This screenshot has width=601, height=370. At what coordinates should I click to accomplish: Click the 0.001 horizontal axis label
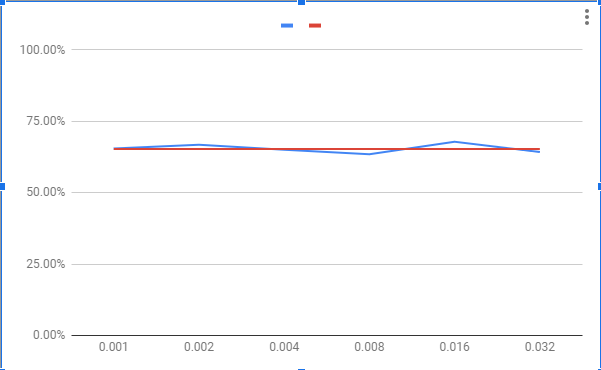coord(113,347)
